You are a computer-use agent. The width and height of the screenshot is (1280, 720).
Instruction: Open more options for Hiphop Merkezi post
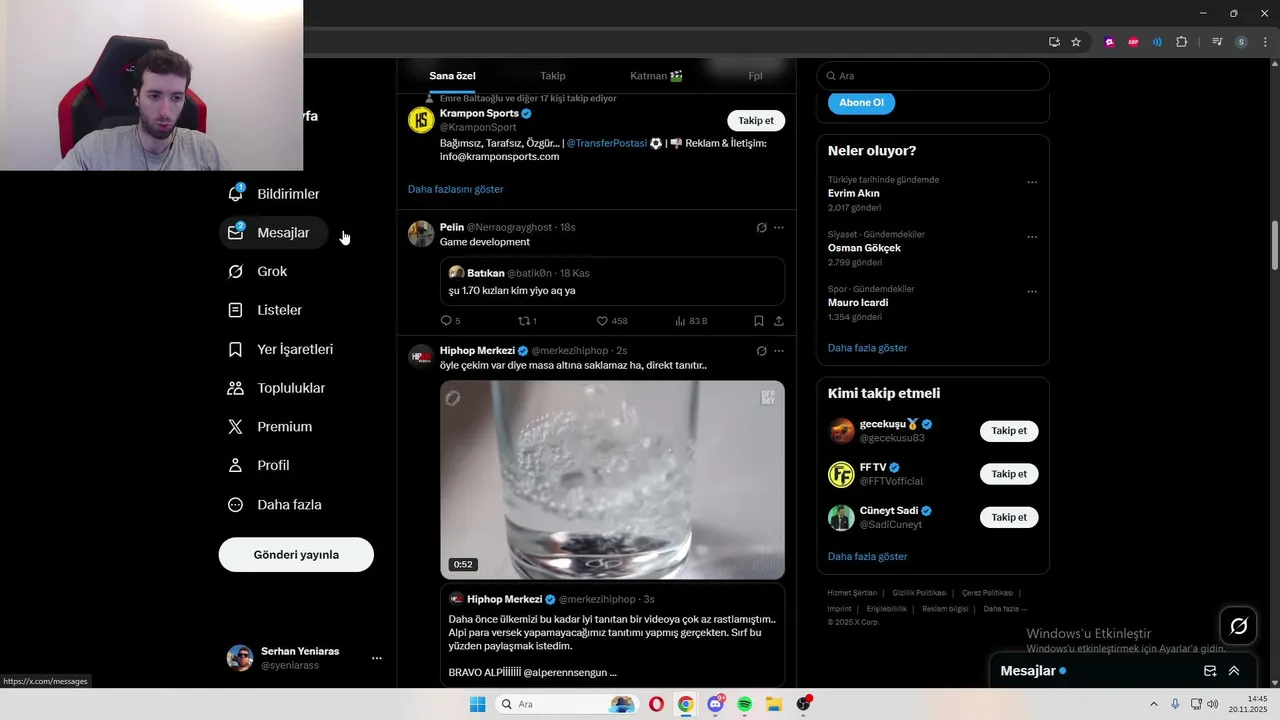(x=779, y=351)
